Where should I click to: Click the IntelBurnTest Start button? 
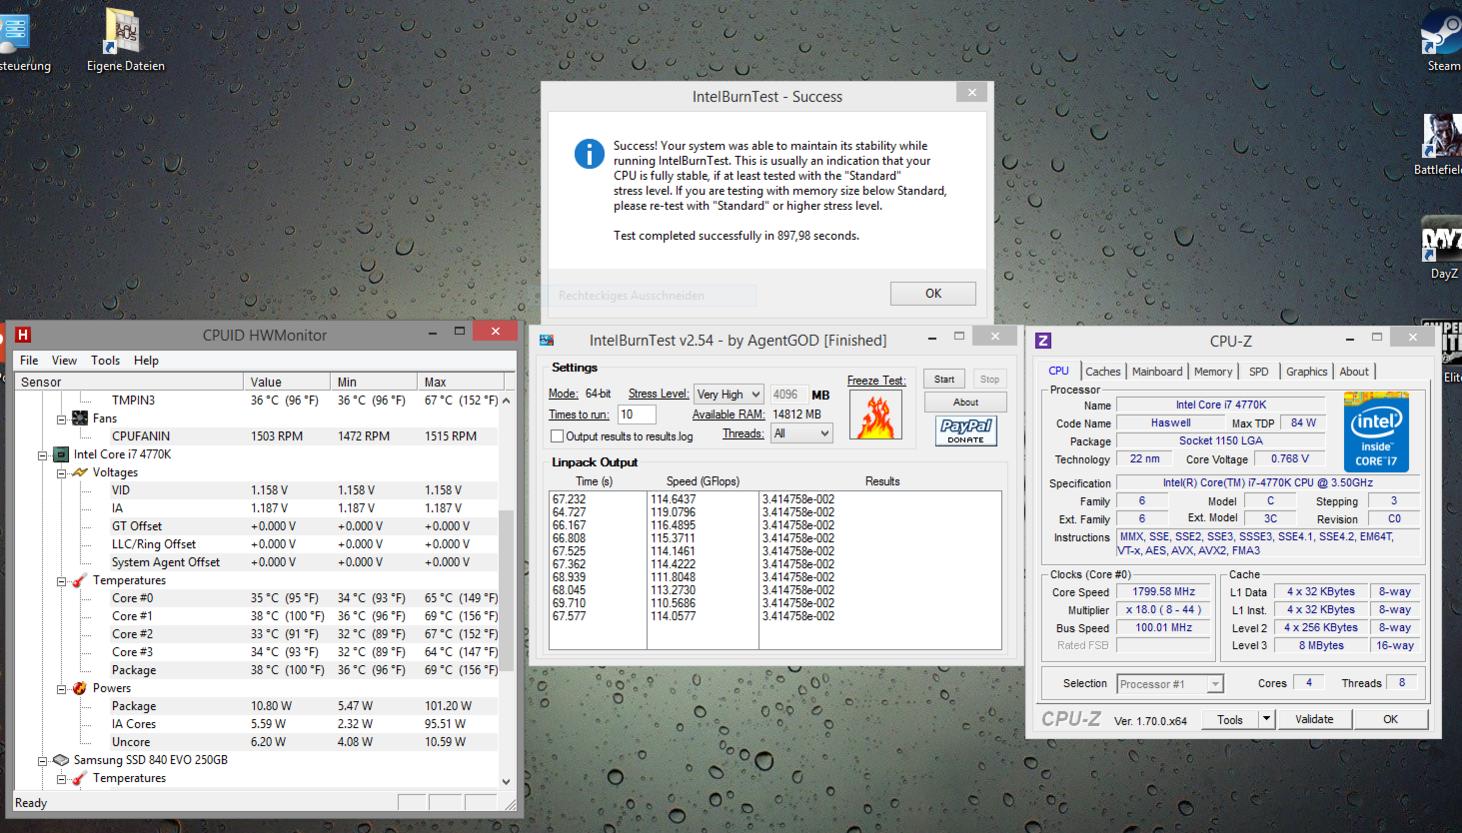coord(944,379)
